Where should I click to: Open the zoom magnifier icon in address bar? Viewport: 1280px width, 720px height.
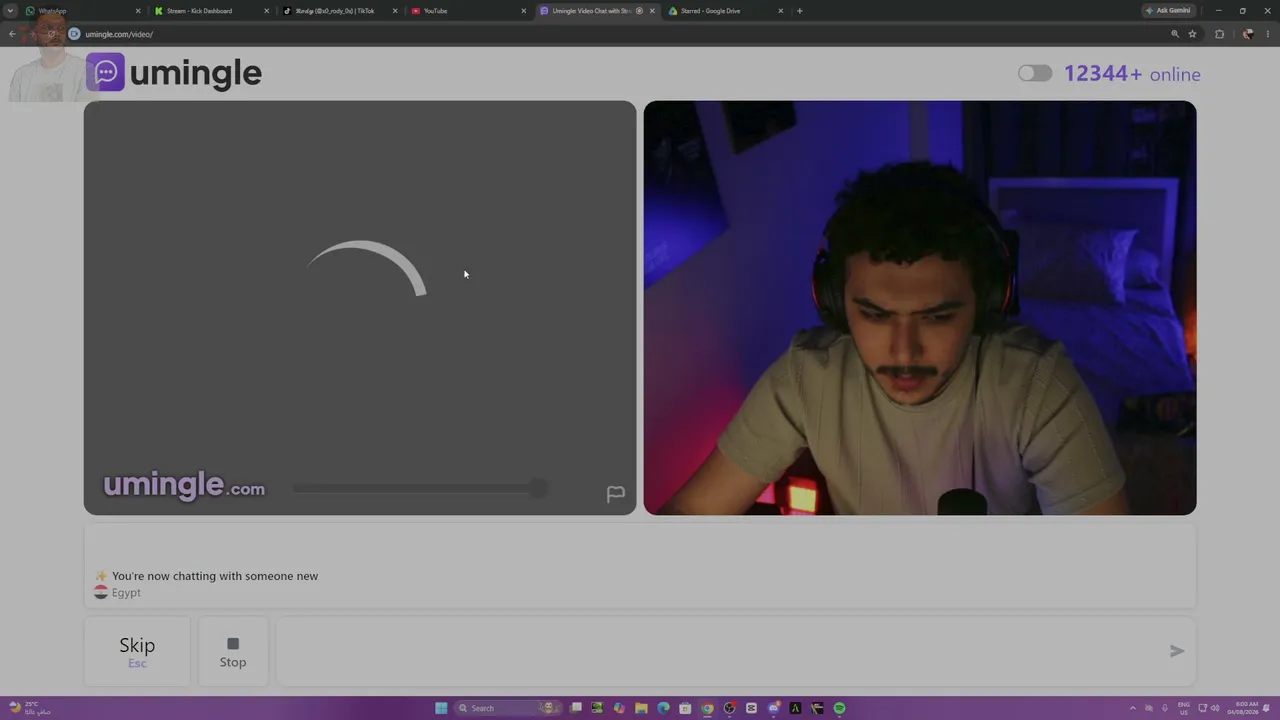[1175, 34]
